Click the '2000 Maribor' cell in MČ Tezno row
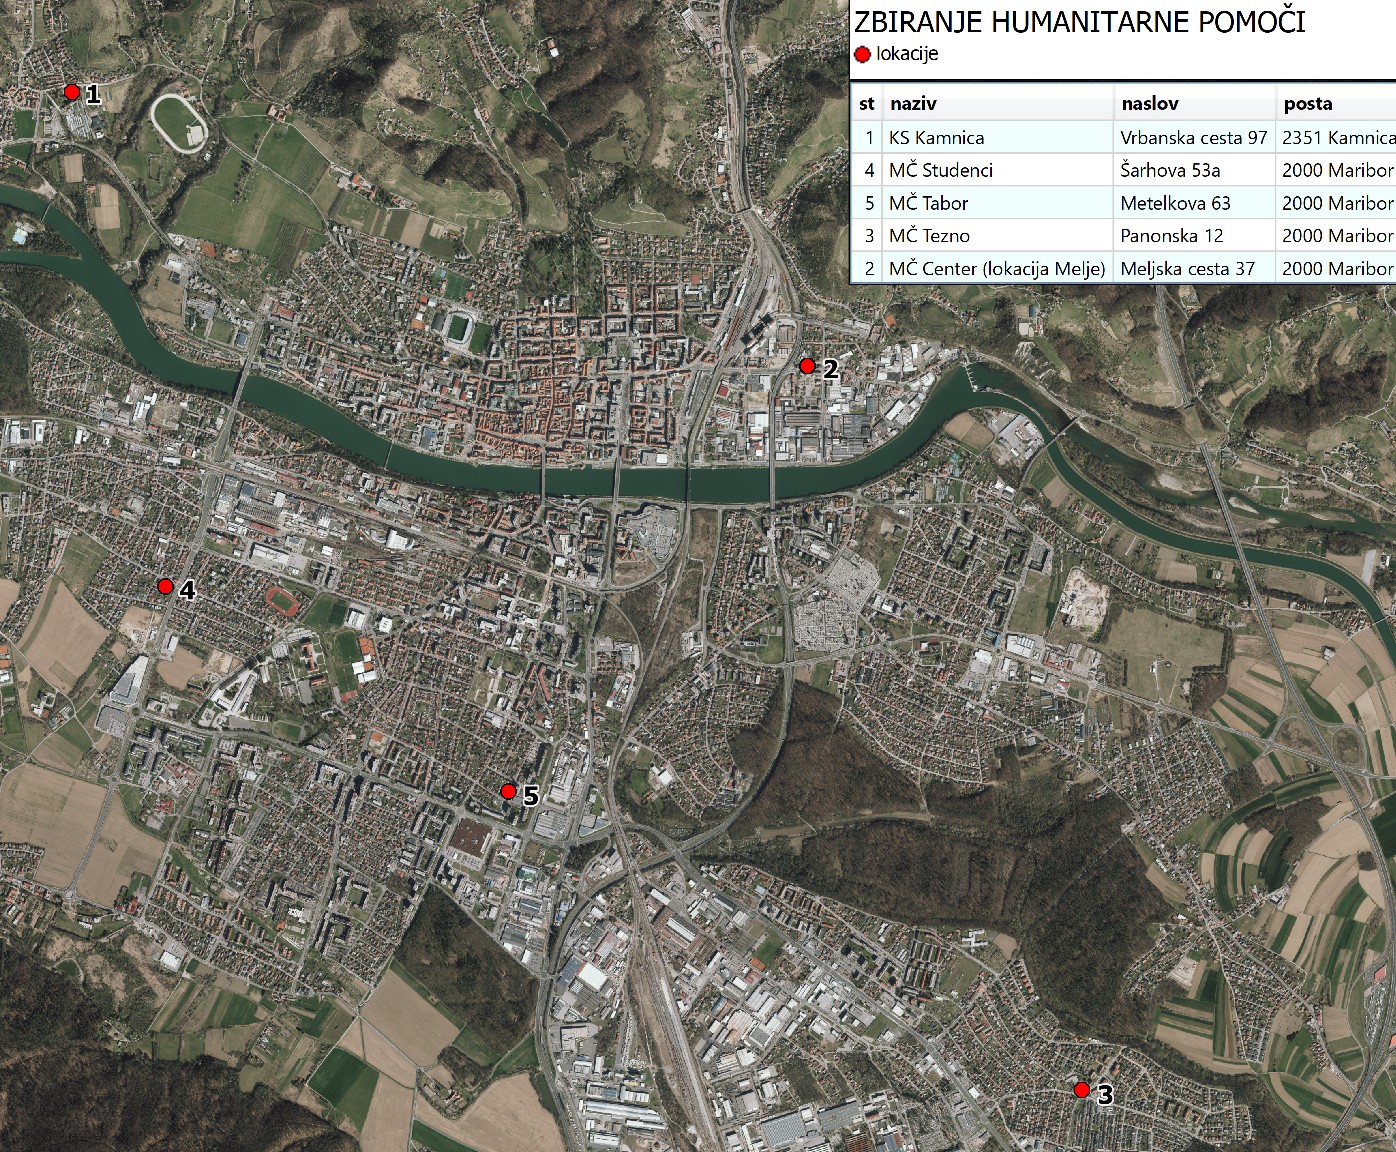The width and height of the screenshot is (1396, 1152). click(x=1336, y=236)
